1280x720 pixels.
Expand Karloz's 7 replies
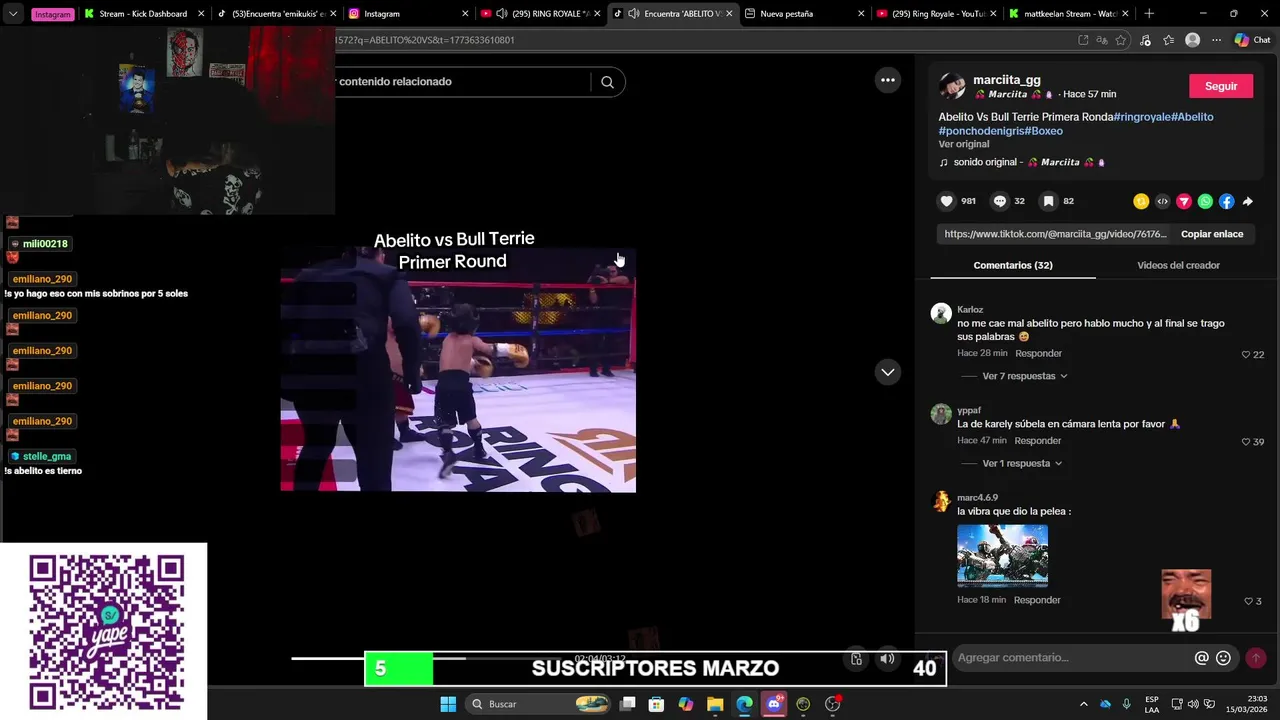[1025, 376]
